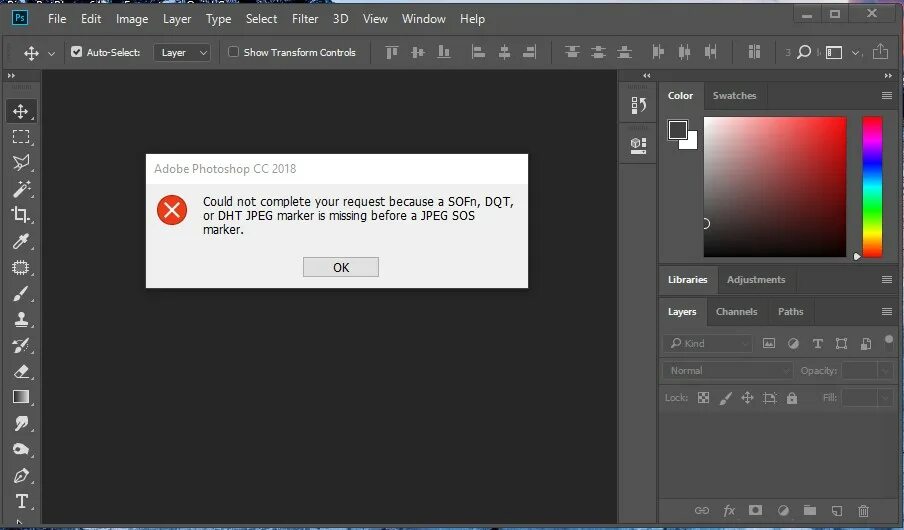Open the Fill dropdown arrow
904x530 pixels.
coord(885,397)
